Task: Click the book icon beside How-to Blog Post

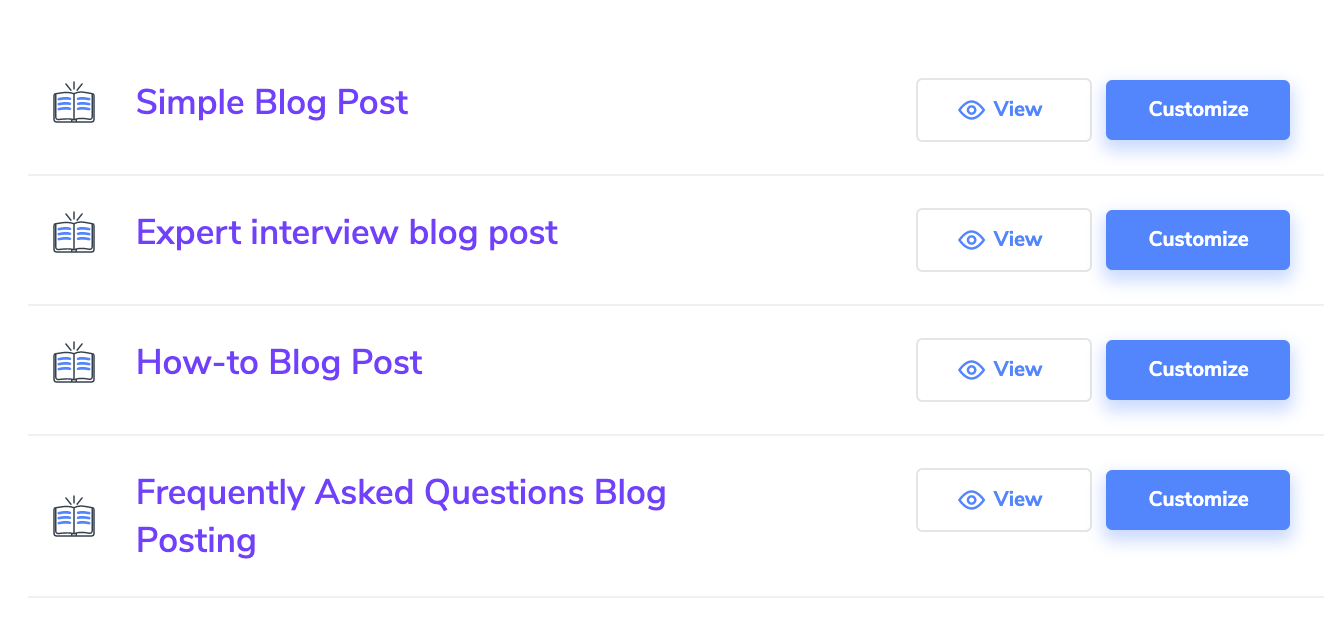Action: [73, 364]
